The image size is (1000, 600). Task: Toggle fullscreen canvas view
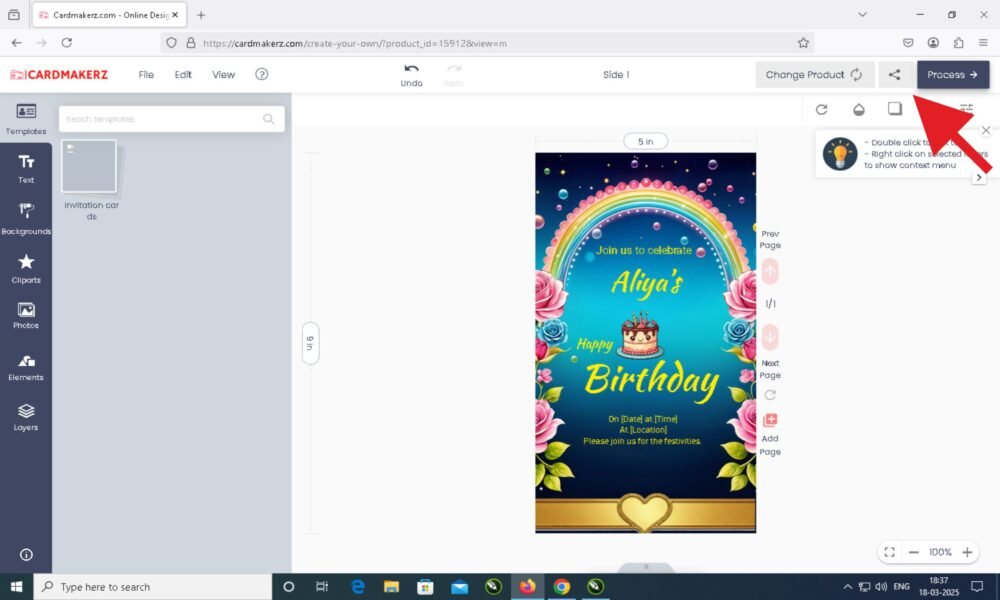tap(890, 552)
